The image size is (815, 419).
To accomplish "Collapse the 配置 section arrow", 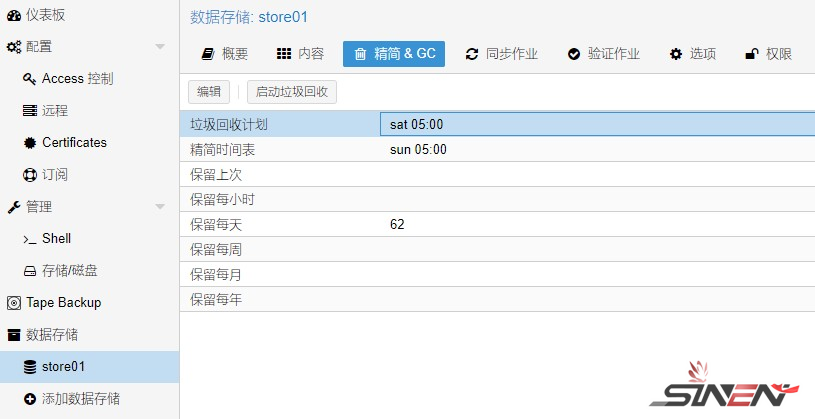I will tap(160, 47).
